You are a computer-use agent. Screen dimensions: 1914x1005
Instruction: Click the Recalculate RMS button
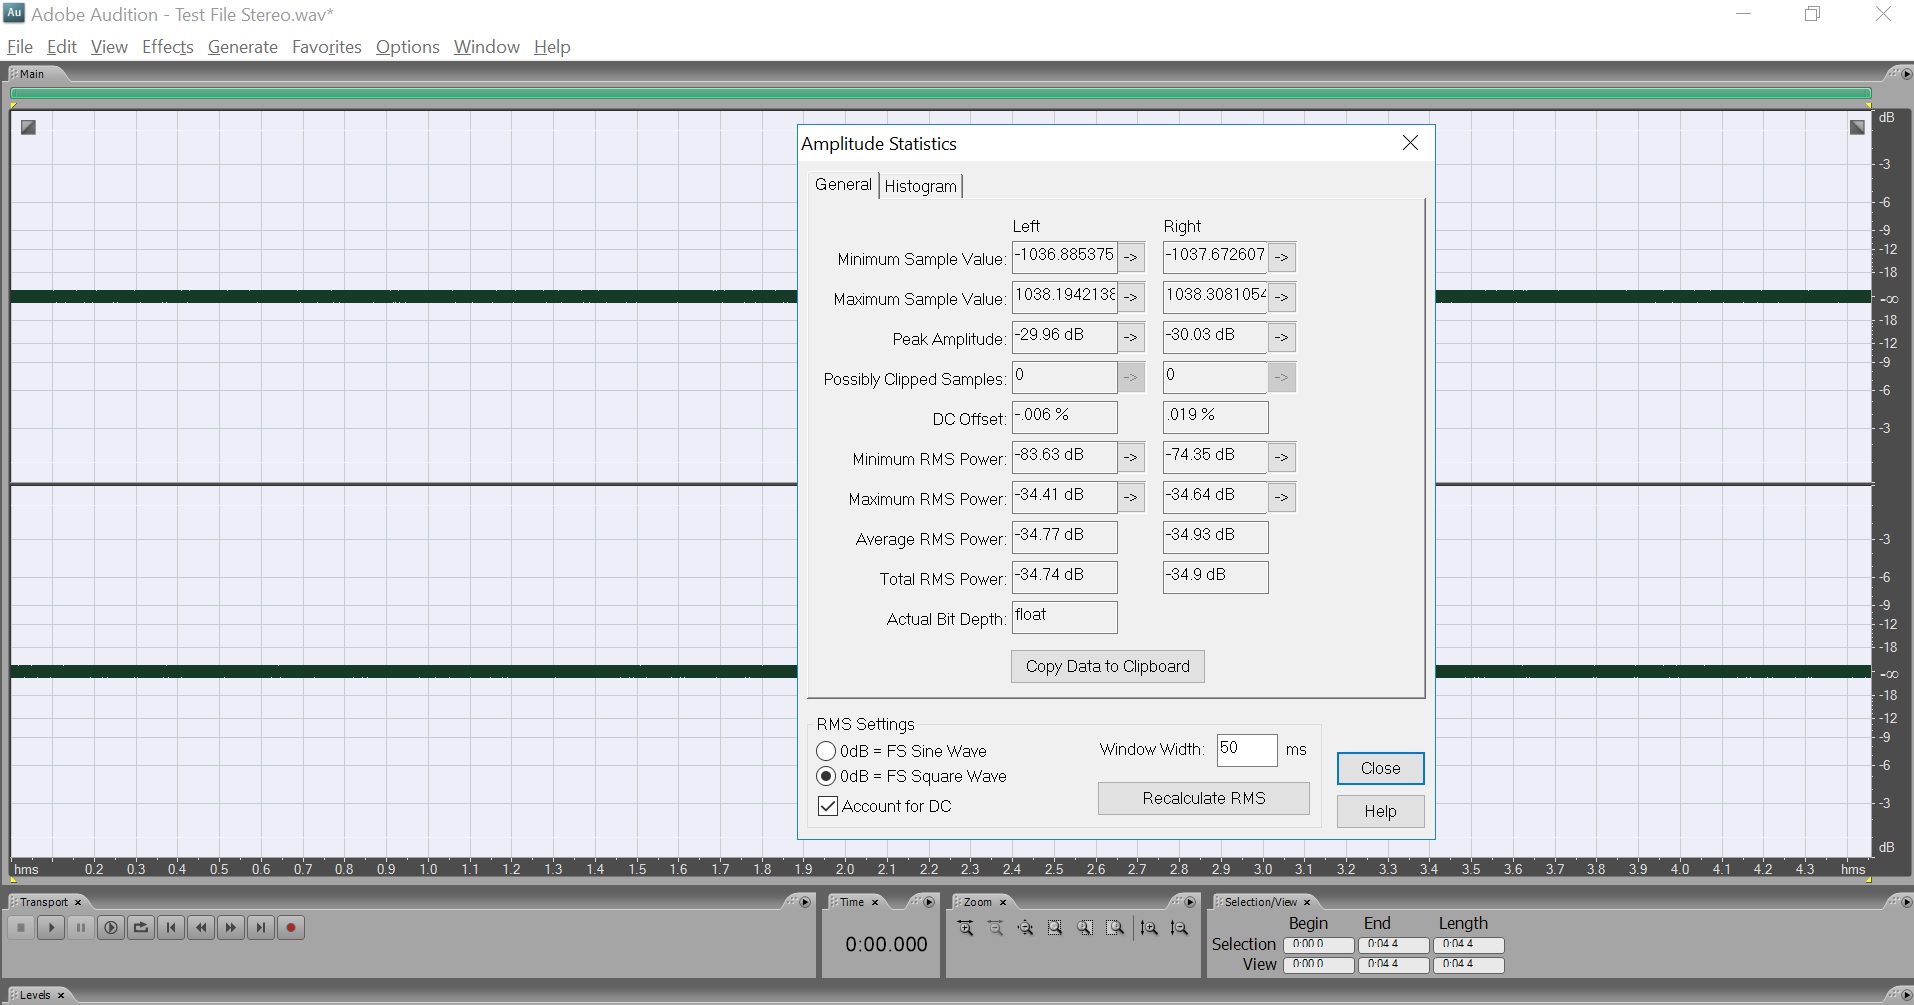pos(1203,798)
